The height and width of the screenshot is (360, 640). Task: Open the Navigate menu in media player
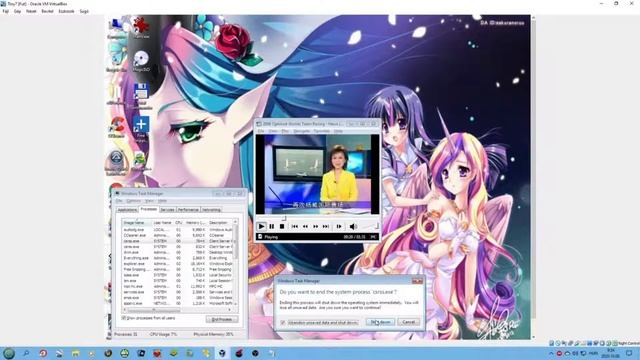pyautogui.click(x=301, y=131)
